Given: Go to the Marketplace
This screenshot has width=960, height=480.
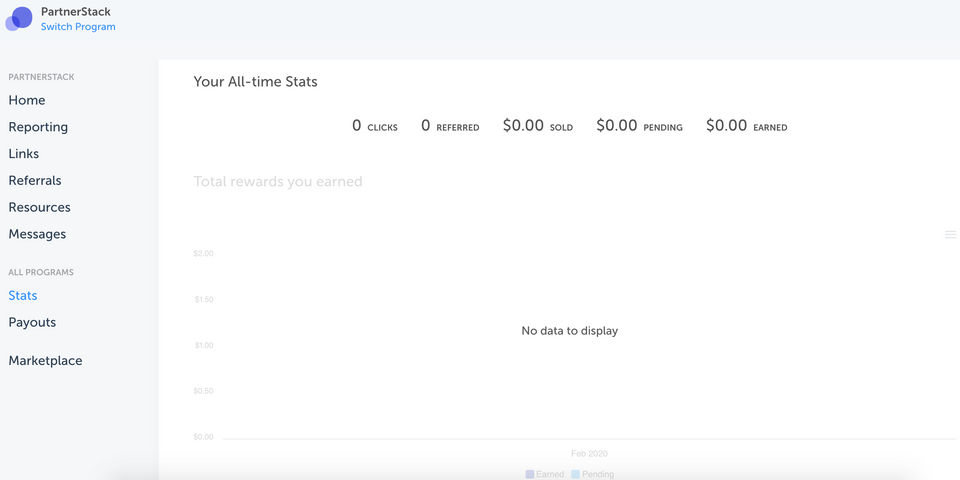Looking at the screenshot, I should [x=45, y=361].
